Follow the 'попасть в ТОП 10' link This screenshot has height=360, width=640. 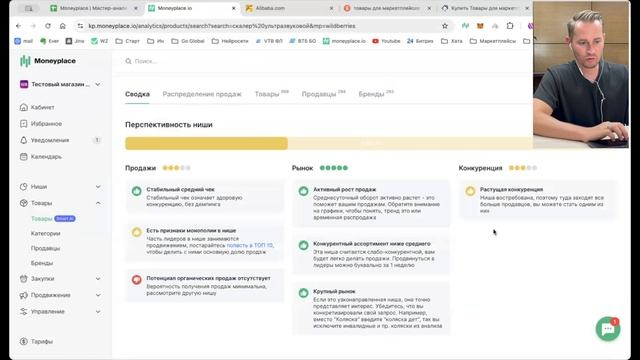(250, 245)
